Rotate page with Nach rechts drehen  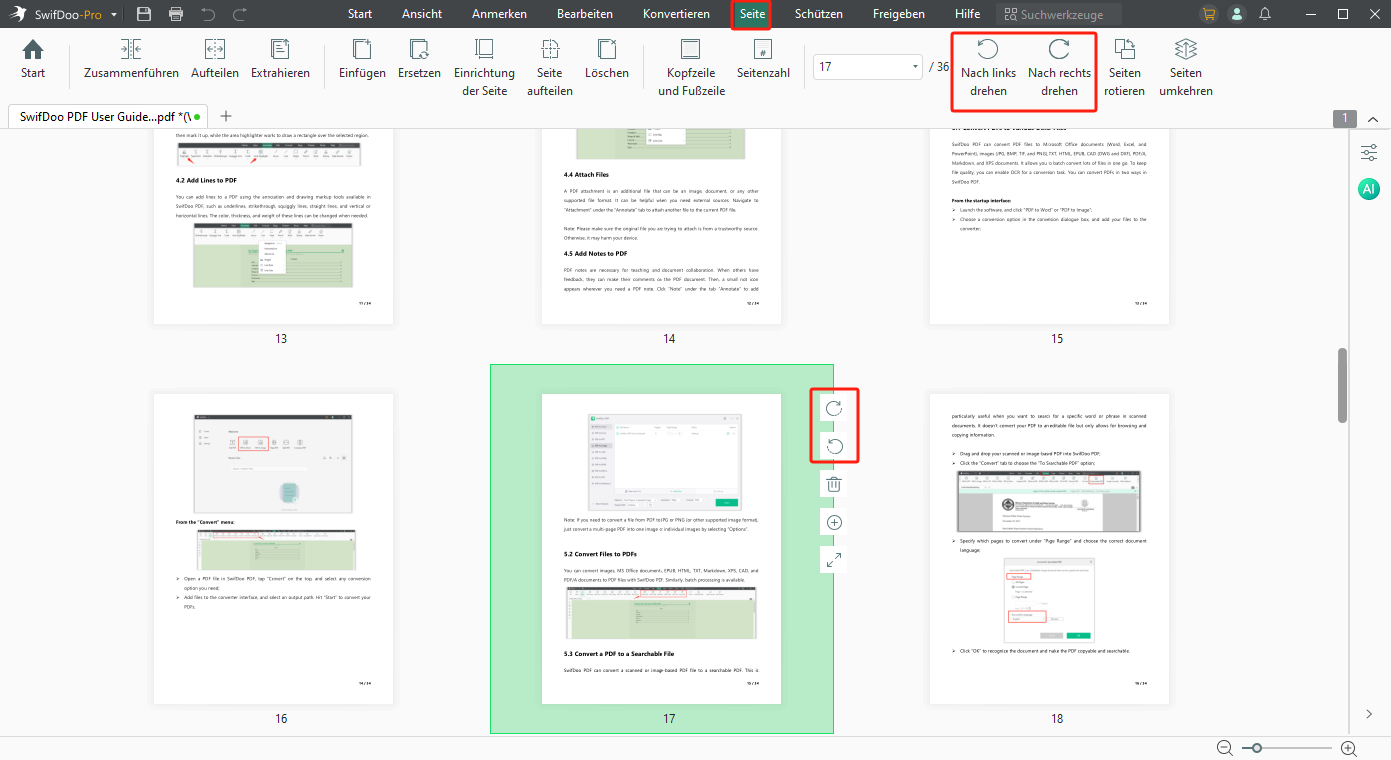pos(1059,68)
